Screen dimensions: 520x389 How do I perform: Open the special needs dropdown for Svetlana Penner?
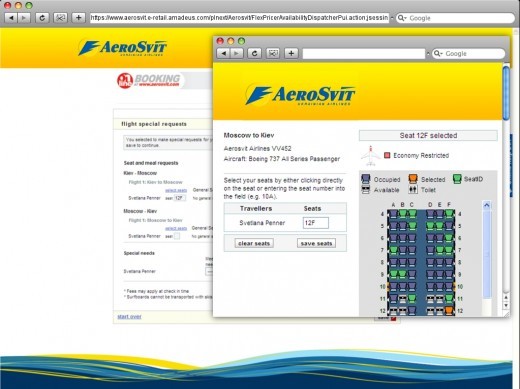[209, 271]
